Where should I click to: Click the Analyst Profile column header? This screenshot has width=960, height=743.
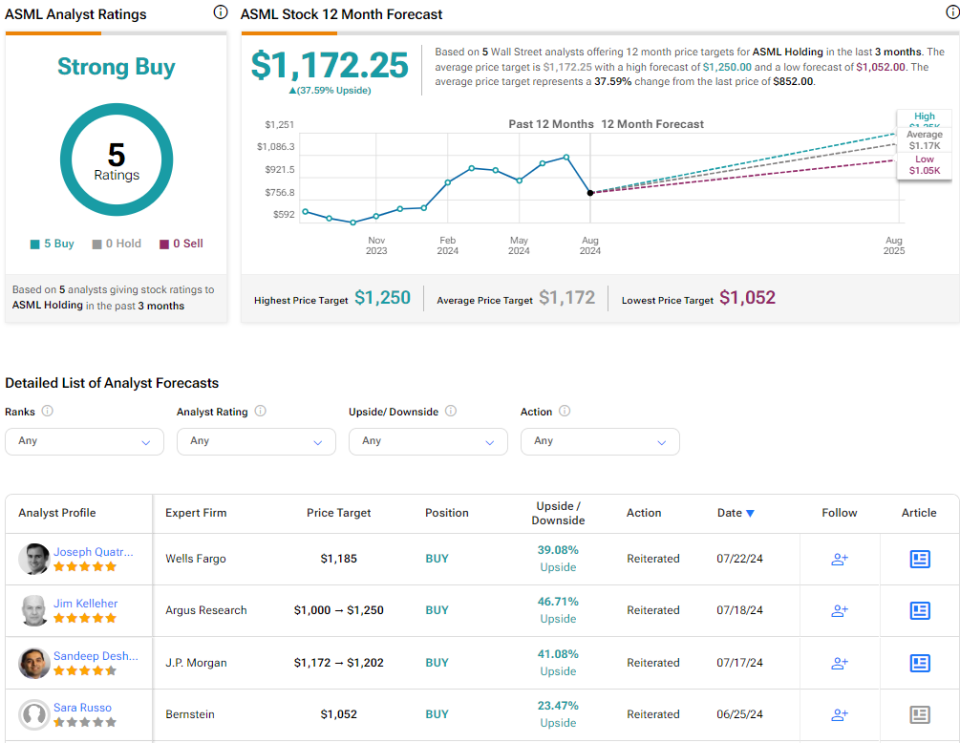click(x=57, y=513)
